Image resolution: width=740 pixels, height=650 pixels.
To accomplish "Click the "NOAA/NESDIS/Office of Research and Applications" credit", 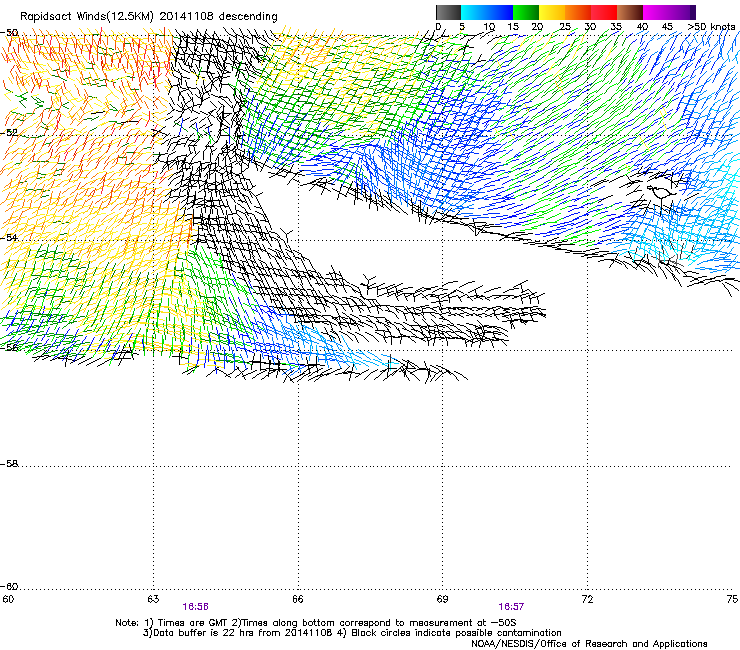I will (x=589, y=643).
